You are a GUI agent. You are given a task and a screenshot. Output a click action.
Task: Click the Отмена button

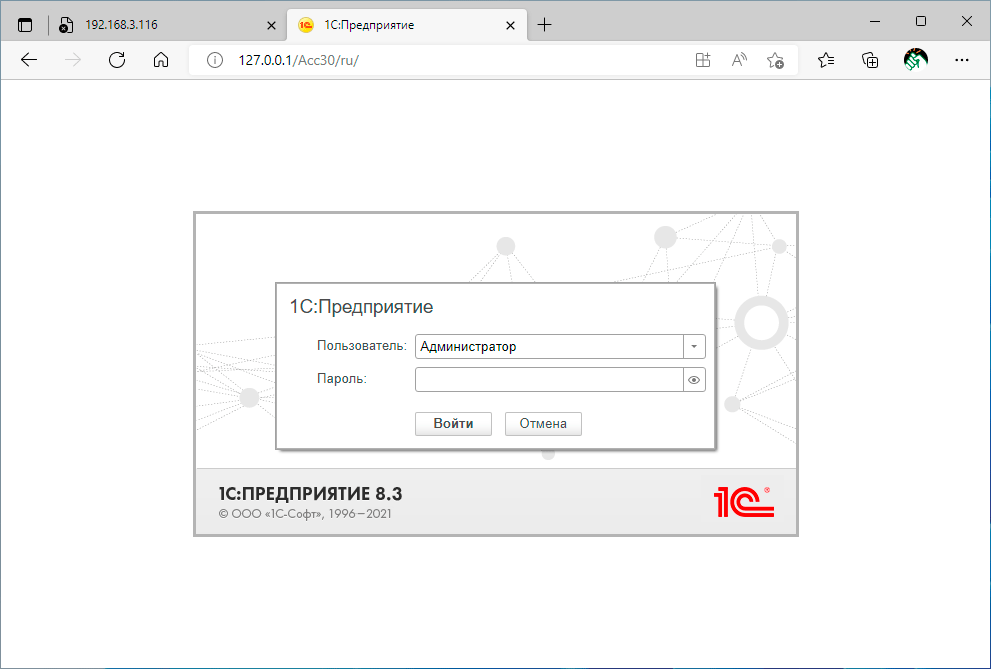point(543,423)
